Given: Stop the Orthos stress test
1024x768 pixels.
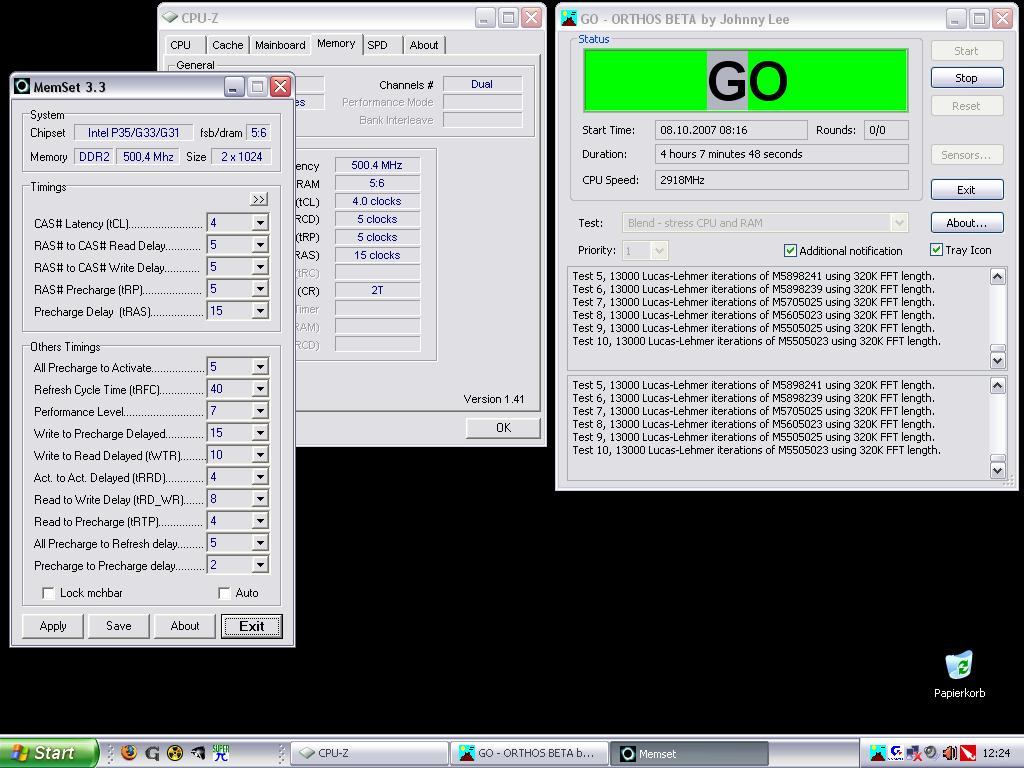Looking at the screenshot, I should (967, 78).
